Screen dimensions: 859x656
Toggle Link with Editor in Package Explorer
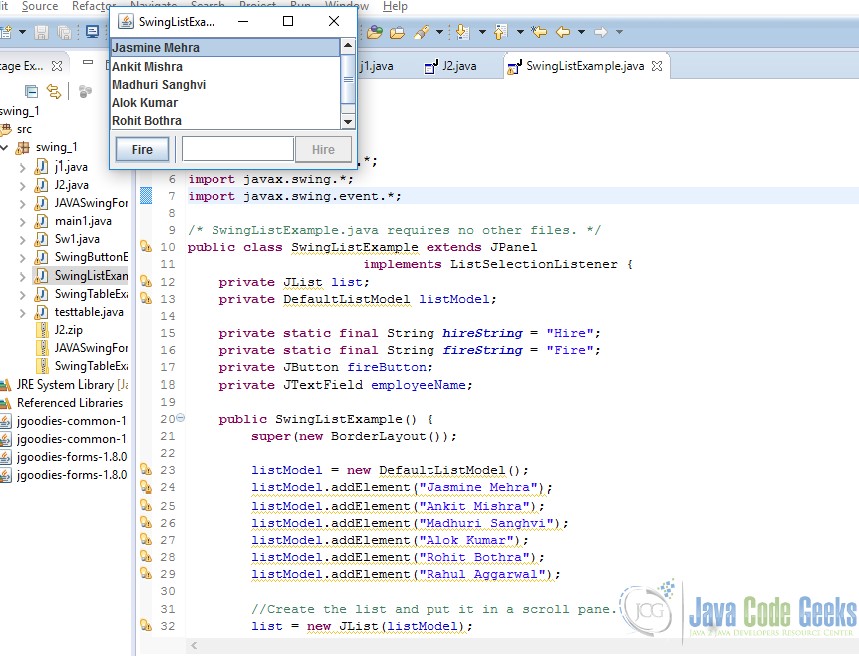pos(54,91)
